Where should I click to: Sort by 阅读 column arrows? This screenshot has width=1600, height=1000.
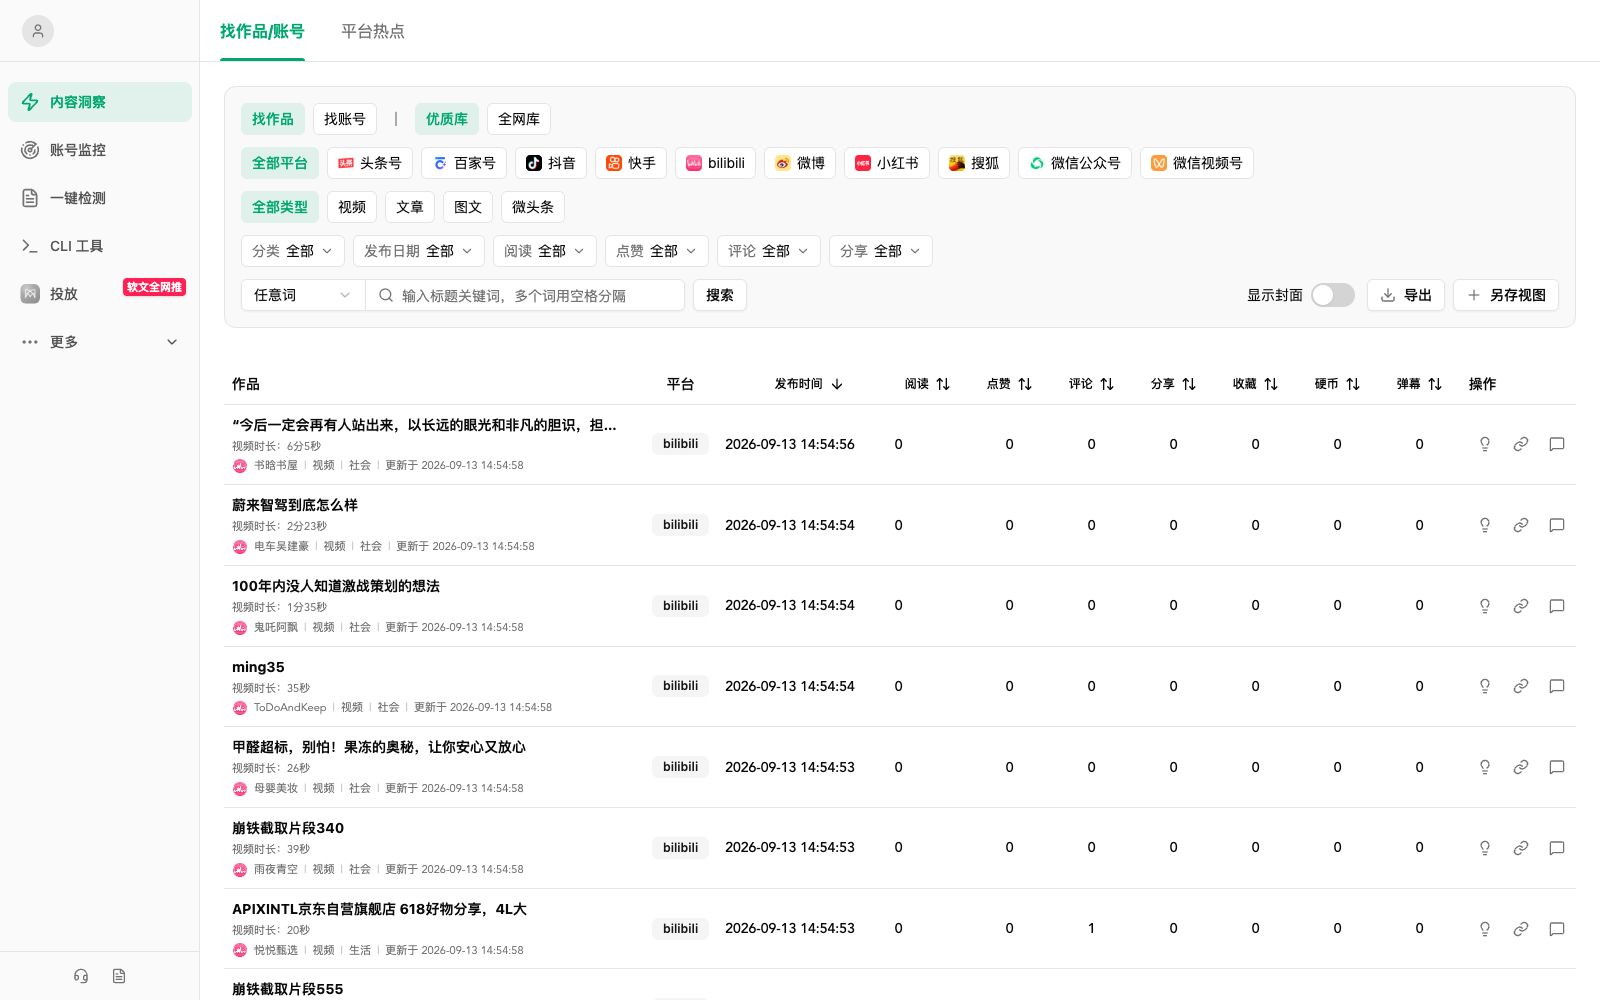[x=943, y=384]
